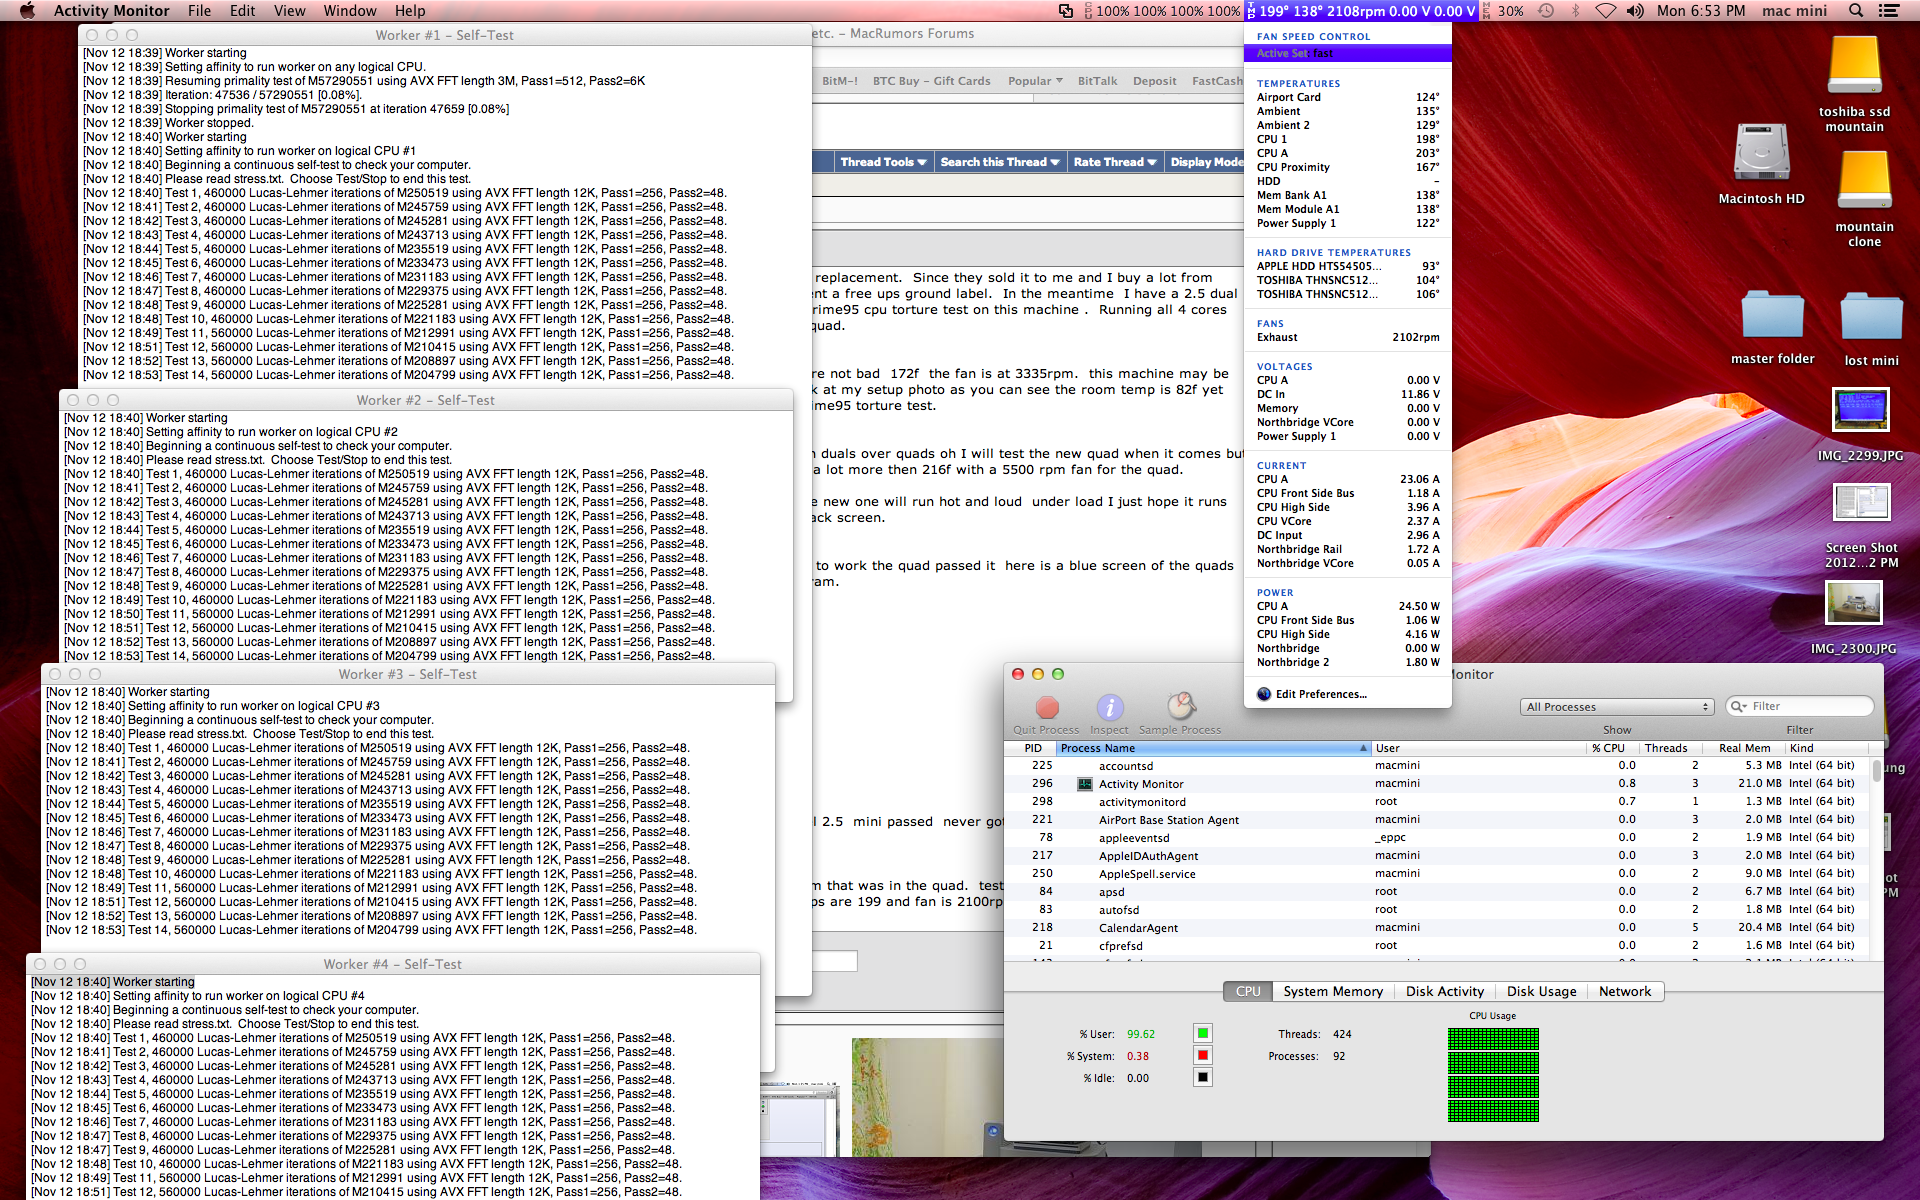The height and width of the screenshot is (1200, 1920).
Task: Open Spotlight search magnifier in menu bar
Action: point(1856,11)
